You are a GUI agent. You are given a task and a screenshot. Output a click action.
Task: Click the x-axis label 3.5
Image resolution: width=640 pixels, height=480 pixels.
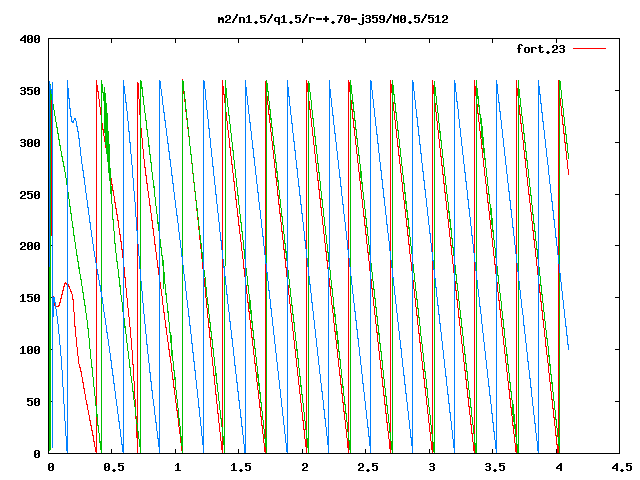pos(494,467)
